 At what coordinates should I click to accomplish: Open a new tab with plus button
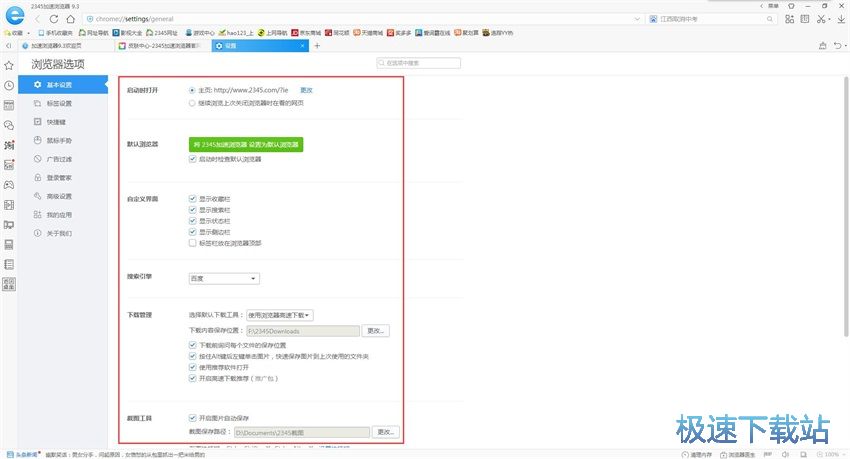[317, 46]
